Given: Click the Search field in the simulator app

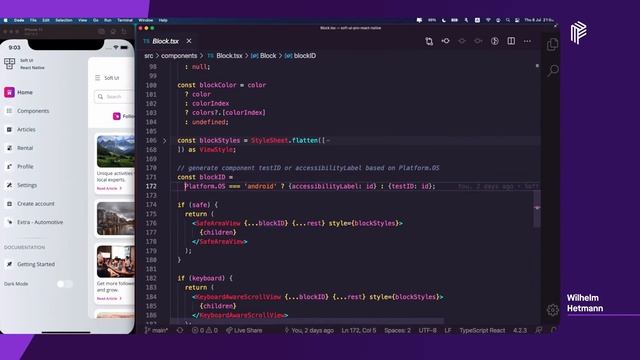Looking at the screenshot, I should 115,97.
